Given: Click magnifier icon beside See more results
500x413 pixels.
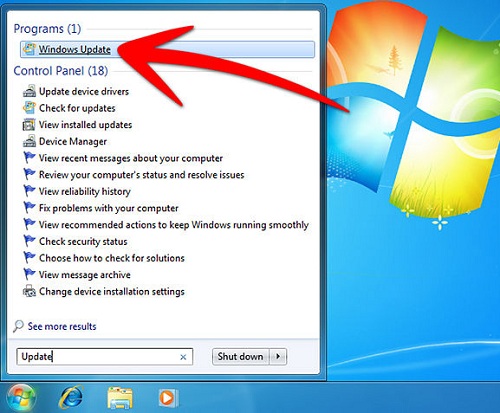Looking at the screenshot, I should point(18,326).
